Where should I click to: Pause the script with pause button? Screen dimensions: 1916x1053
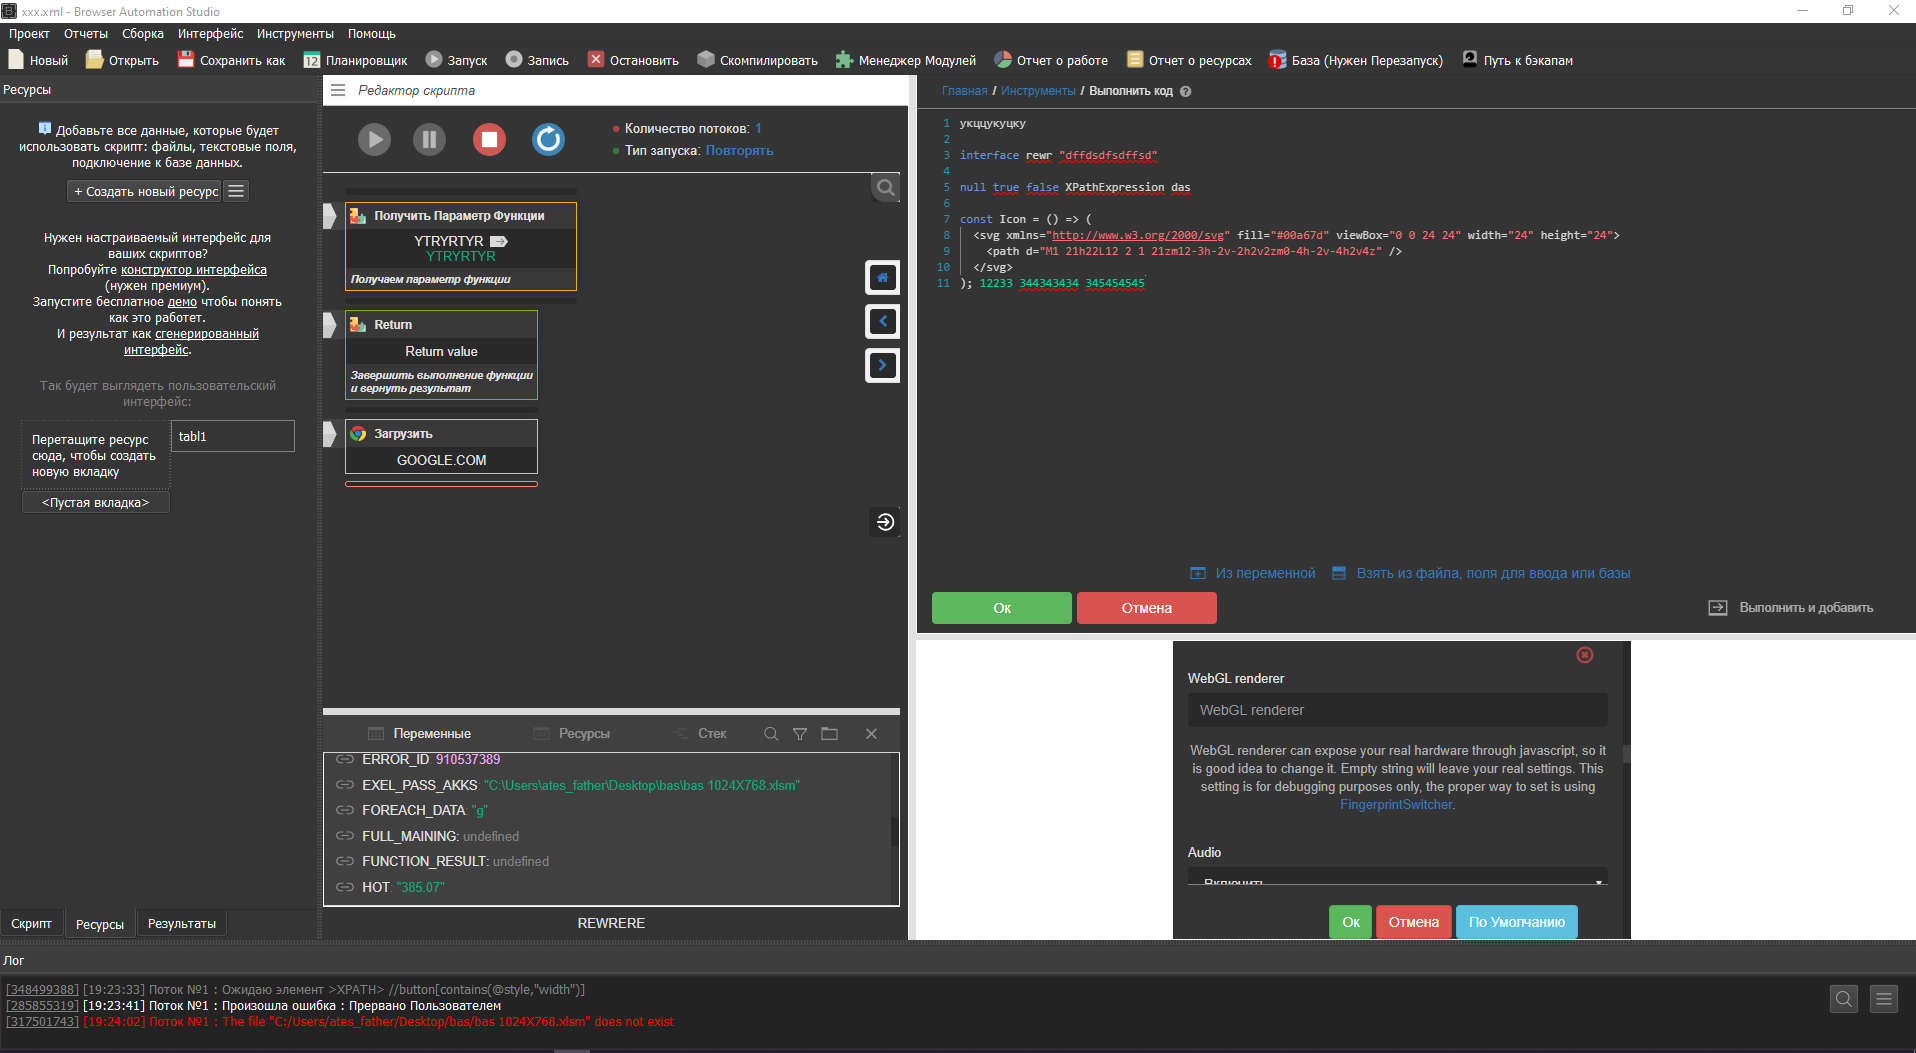tap(429, 139)
